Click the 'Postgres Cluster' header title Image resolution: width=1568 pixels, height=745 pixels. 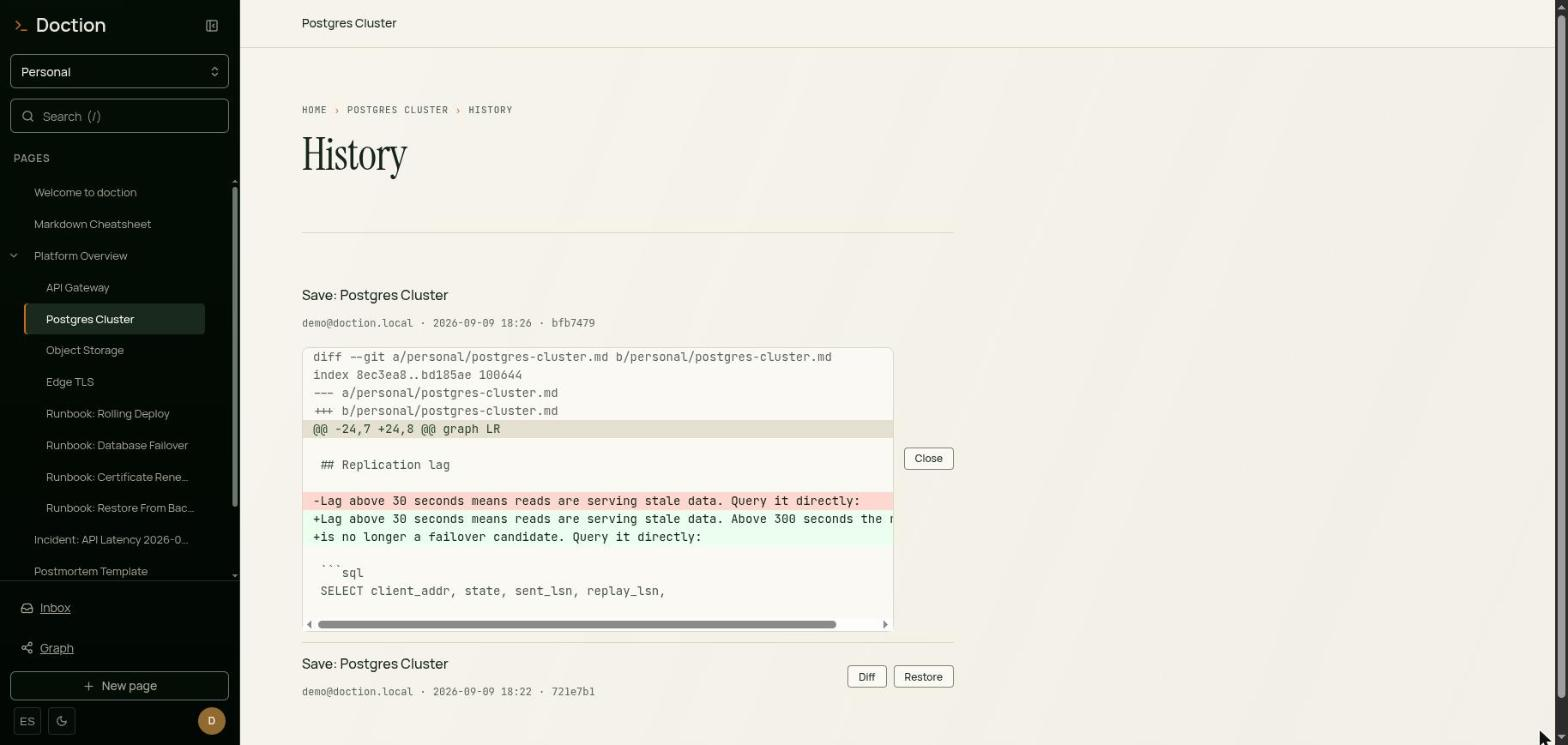349,23
